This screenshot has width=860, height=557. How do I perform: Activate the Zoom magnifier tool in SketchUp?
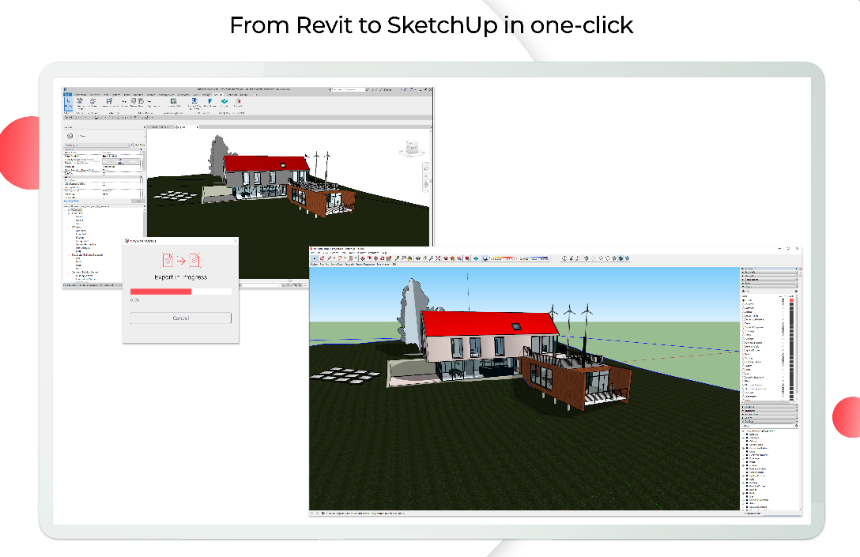pyautogui.click(x=431, y=258)
